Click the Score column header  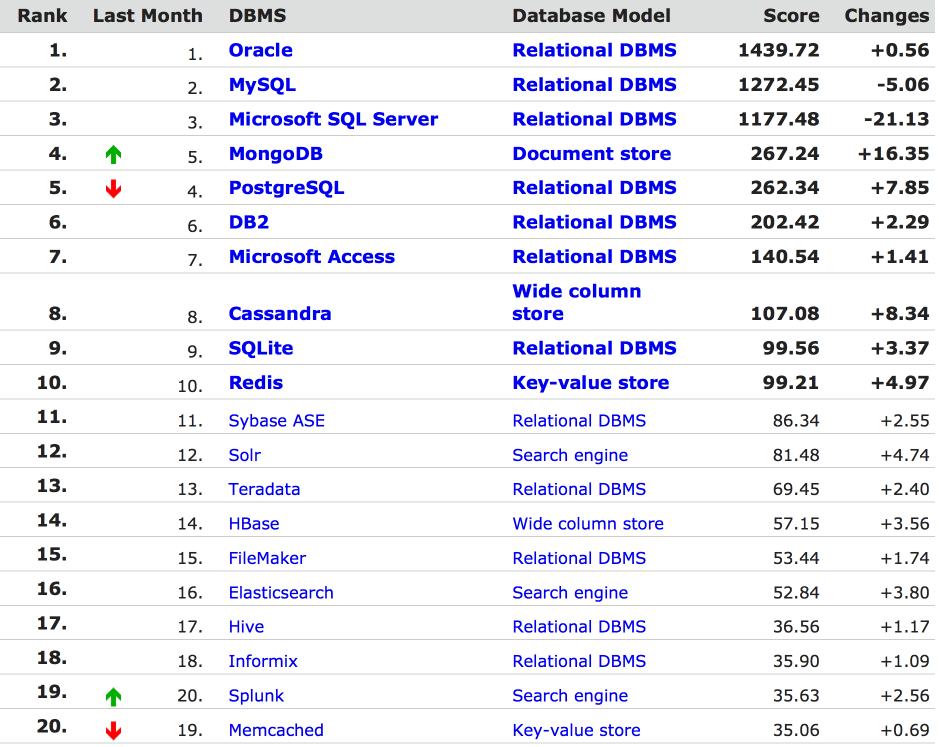(x=790, y=16)
